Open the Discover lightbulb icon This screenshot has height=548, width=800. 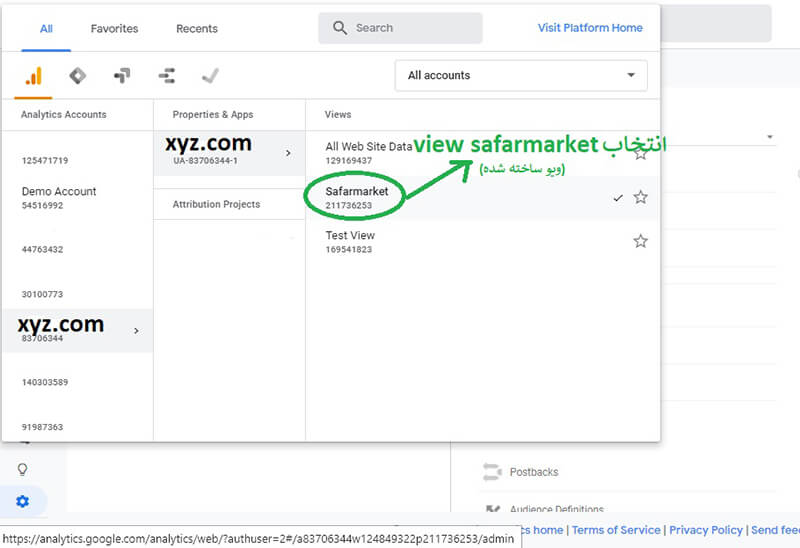pos(22,469)
